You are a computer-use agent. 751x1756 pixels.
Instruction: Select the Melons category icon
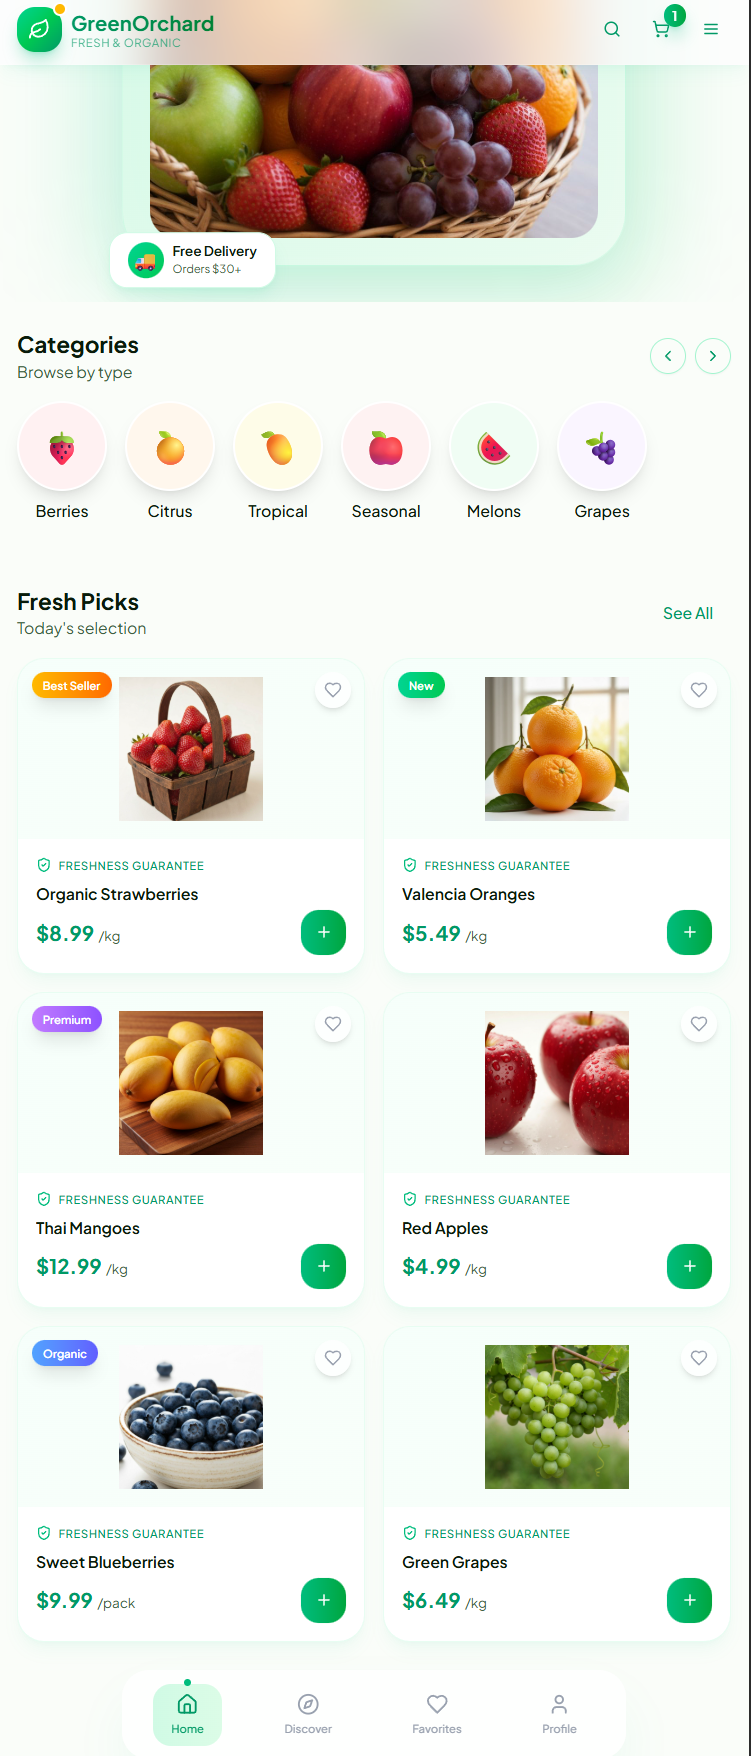(x=494, y=448)
